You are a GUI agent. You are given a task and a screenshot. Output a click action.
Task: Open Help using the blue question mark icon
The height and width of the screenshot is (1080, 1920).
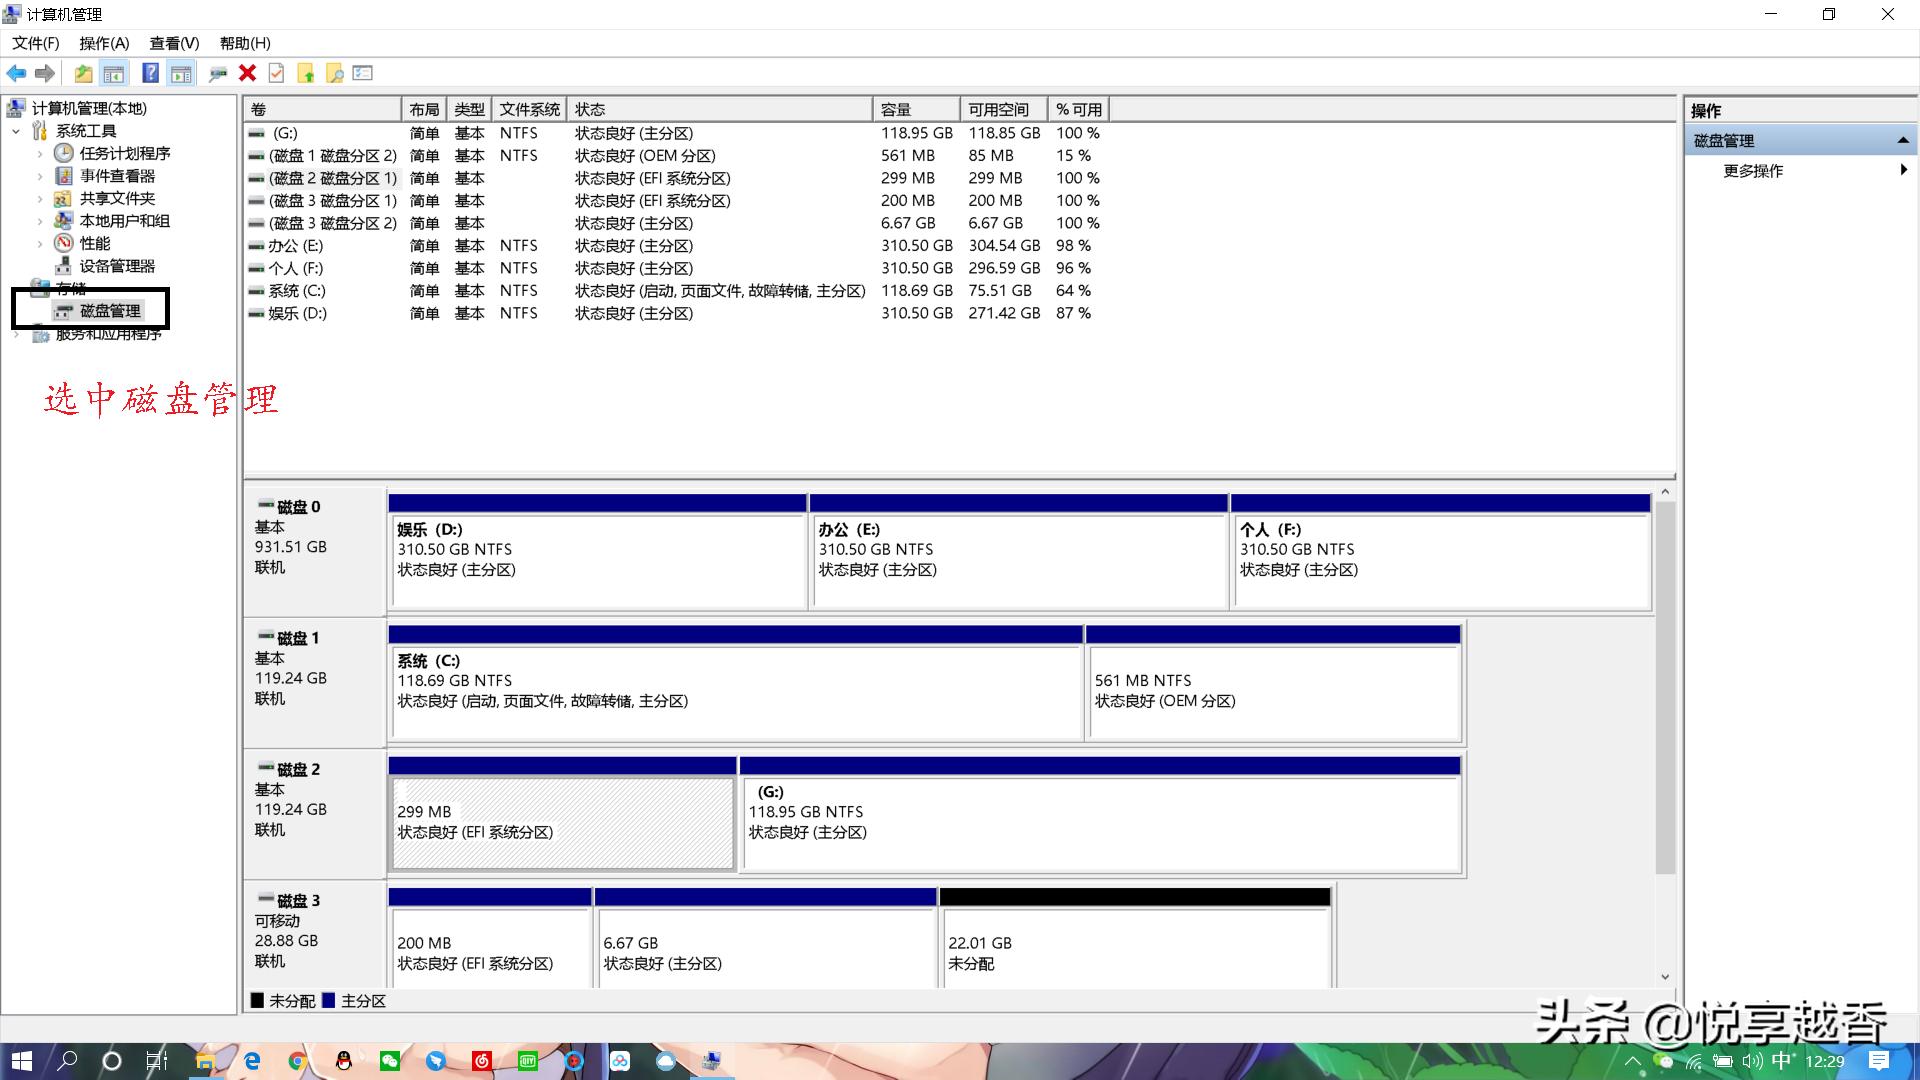[x=150, y=72]
